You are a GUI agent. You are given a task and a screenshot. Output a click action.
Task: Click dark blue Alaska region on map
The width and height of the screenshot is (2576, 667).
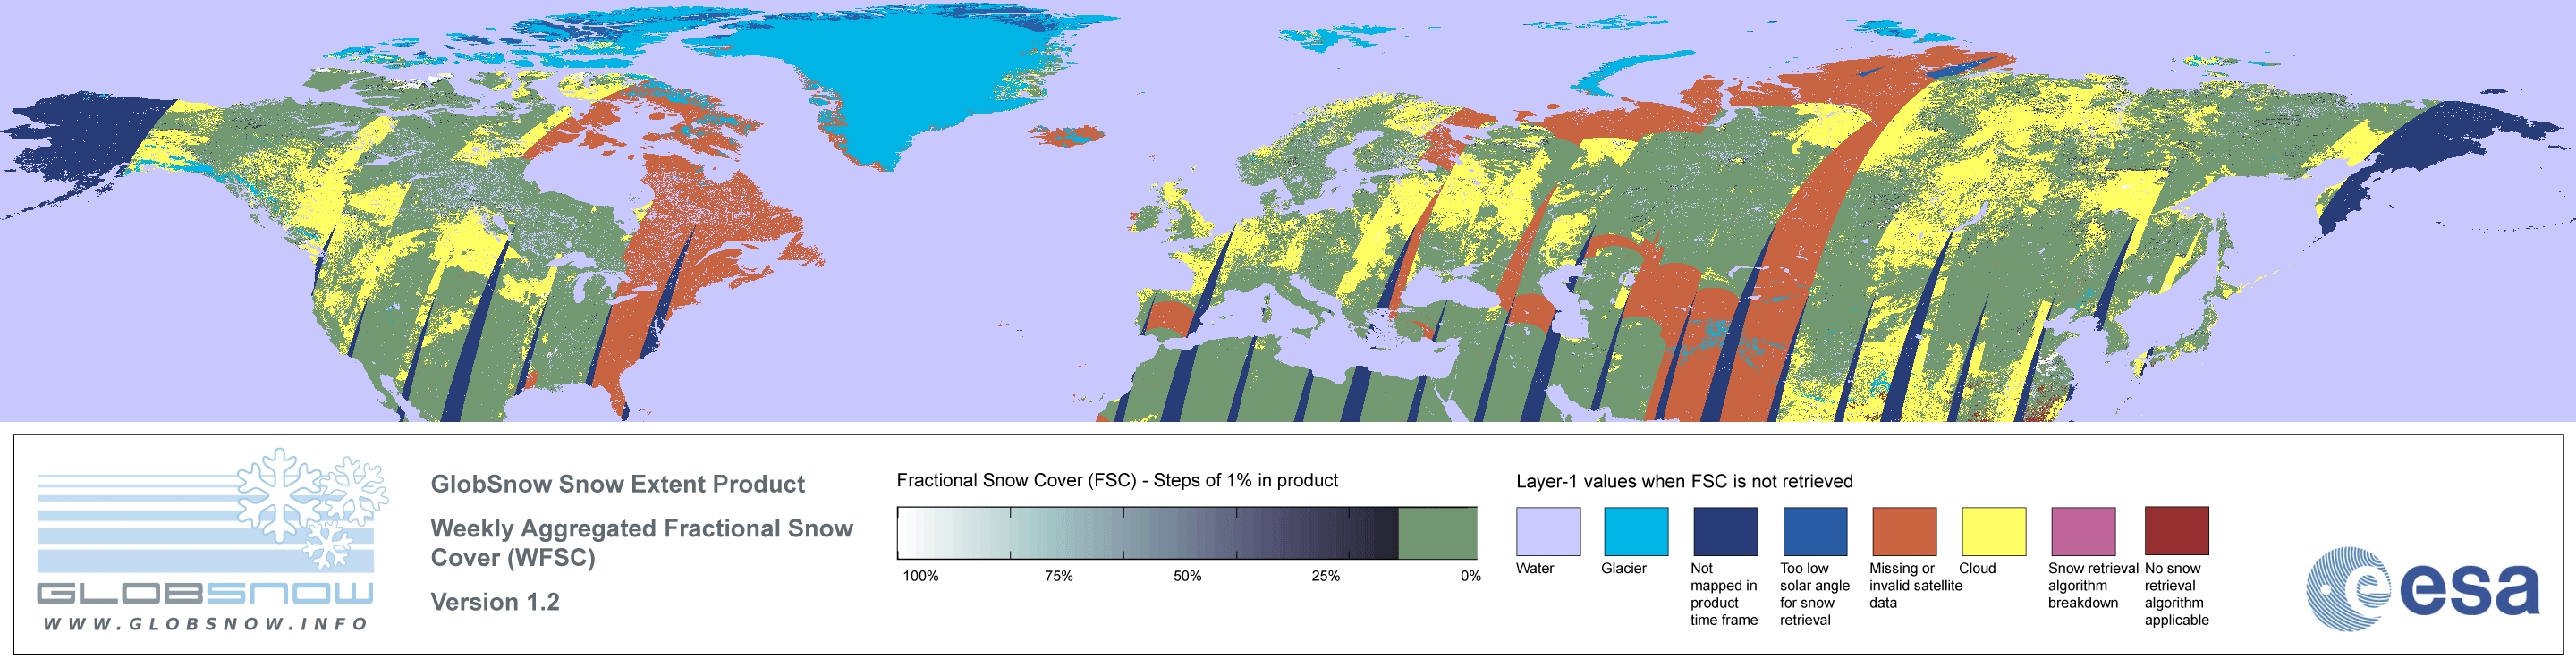pos(85,140)
